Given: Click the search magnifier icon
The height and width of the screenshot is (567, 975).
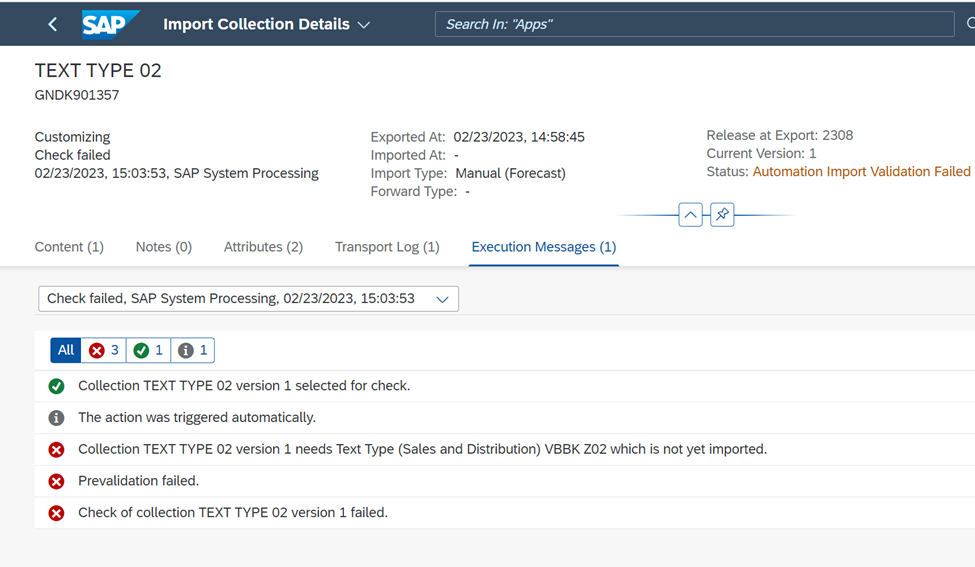Looking at the screenshot, I should pos(971,24).
